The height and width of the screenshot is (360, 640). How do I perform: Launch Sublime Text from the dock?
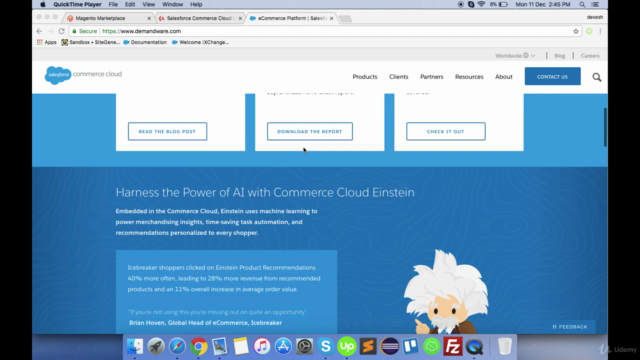tap(368, 346)
